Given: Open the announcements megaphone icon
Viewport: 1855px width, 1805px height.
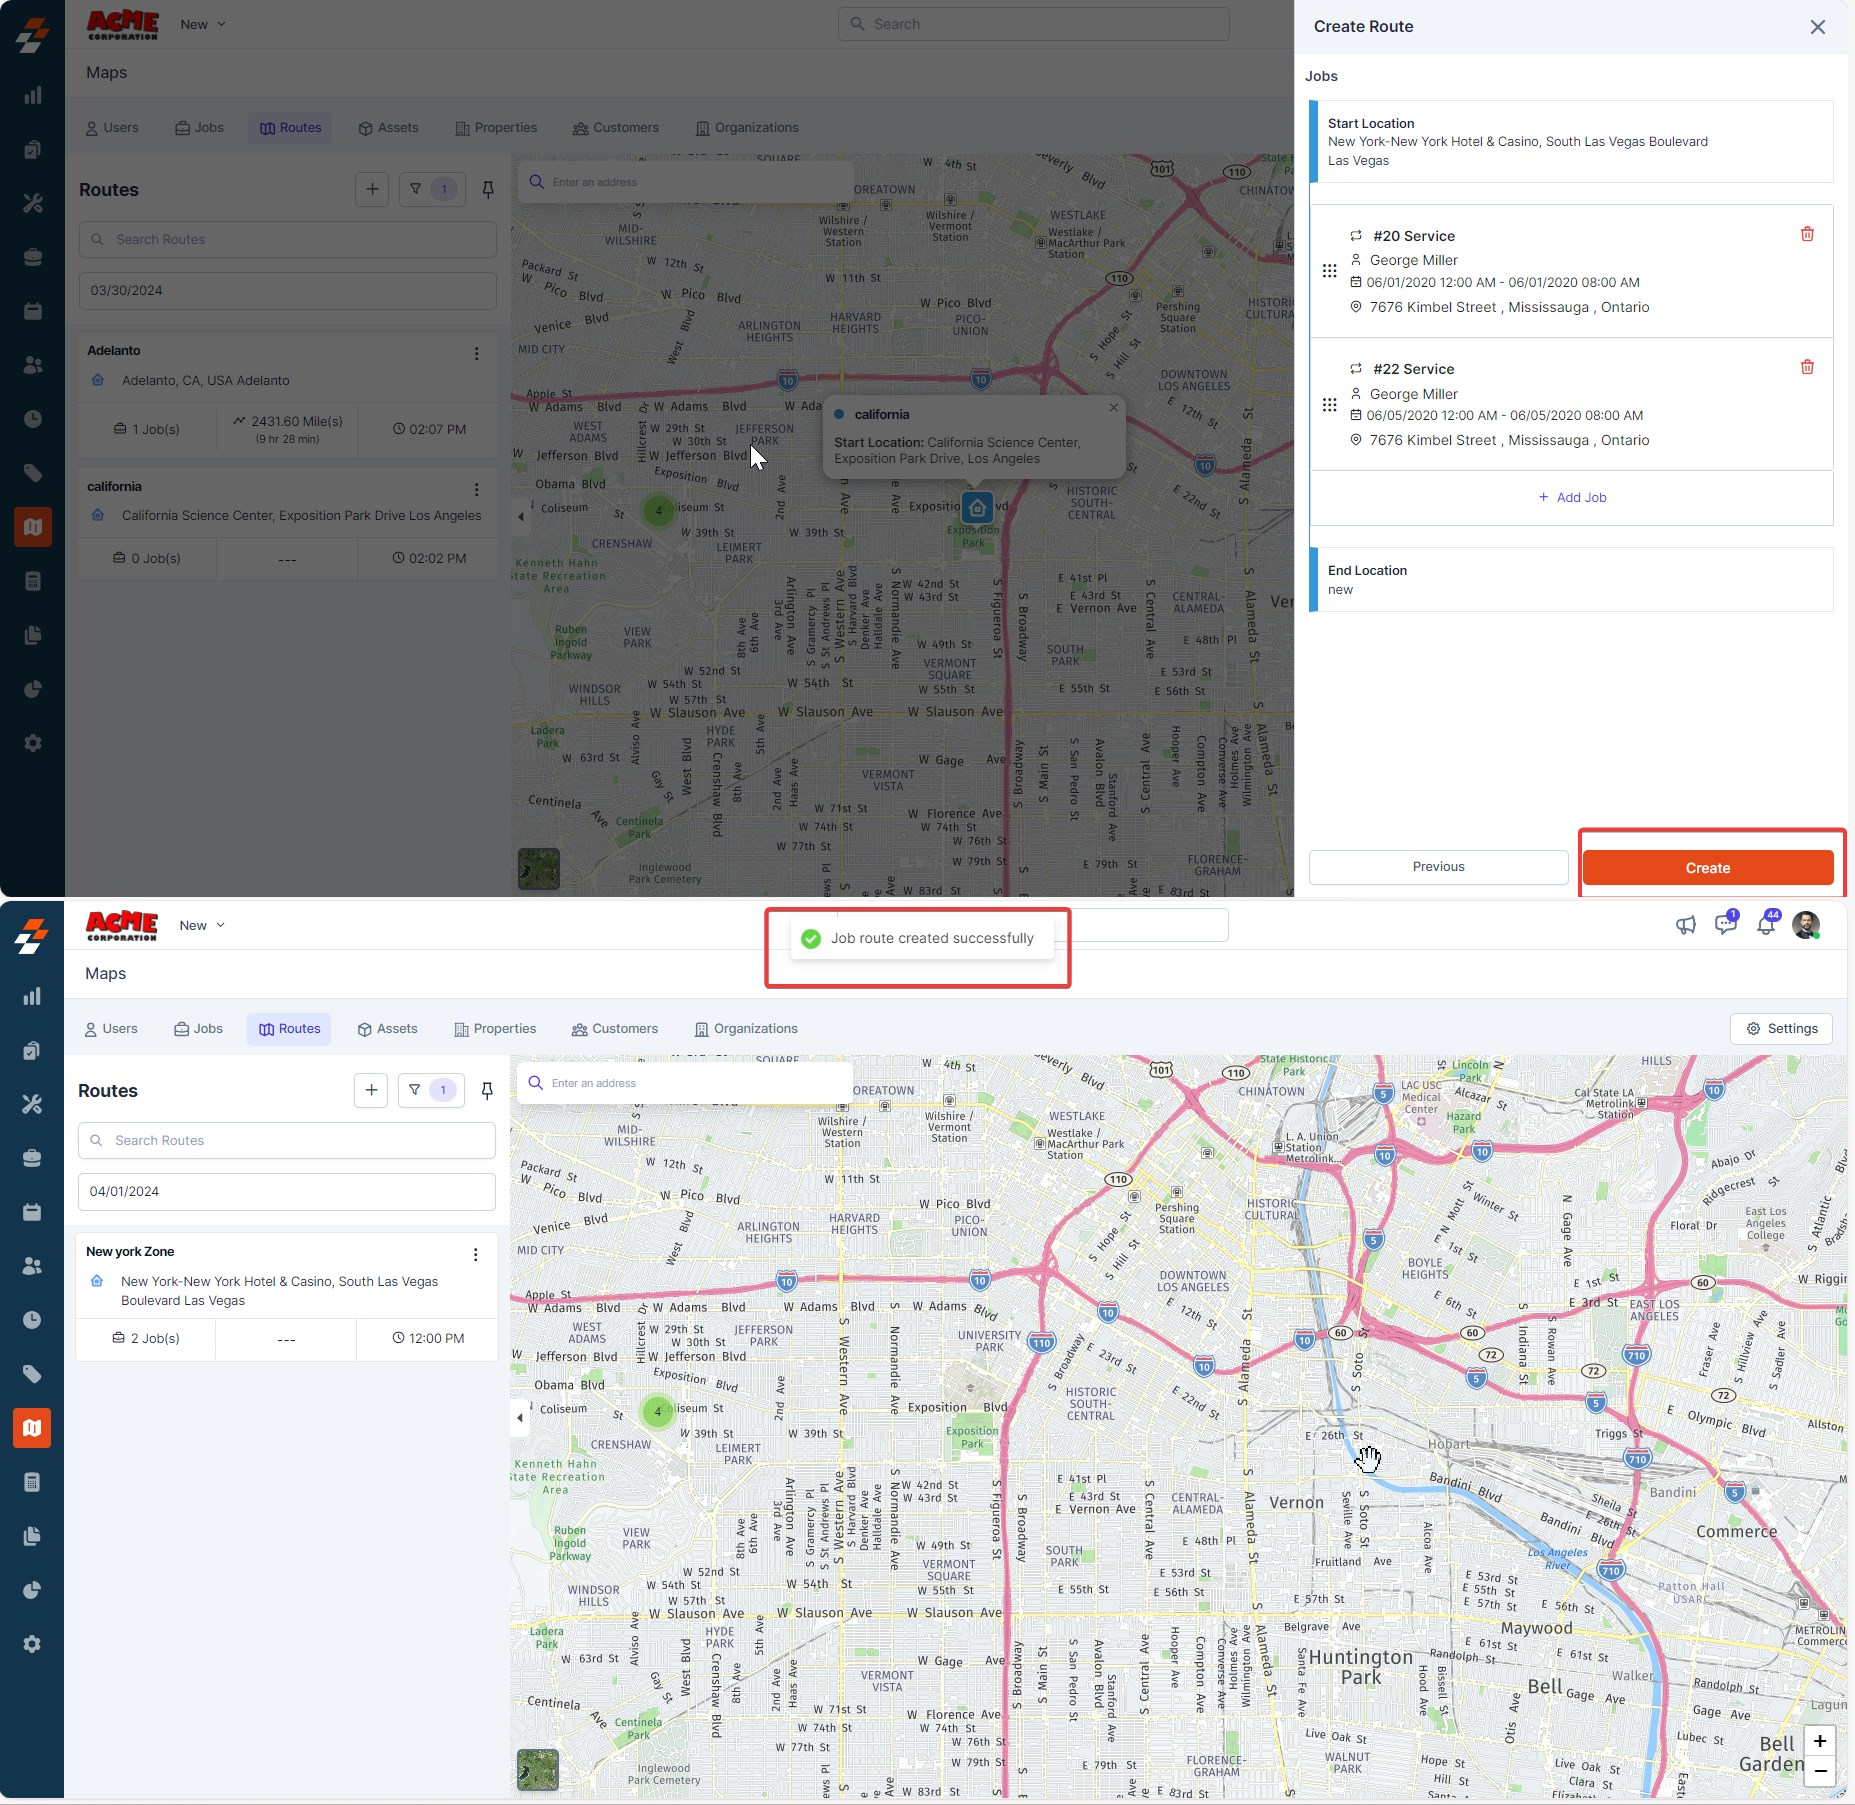Looking at the screenshot, I should click(1686, 925).
